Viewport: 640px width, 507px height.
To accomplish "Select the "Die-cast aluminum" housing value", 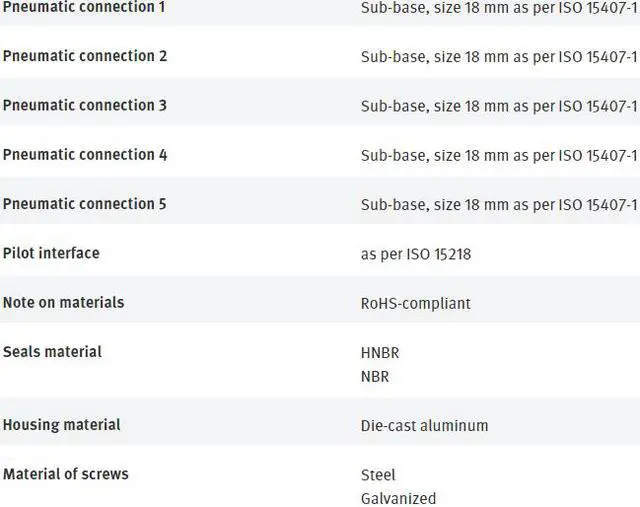I will pos(424,426).
